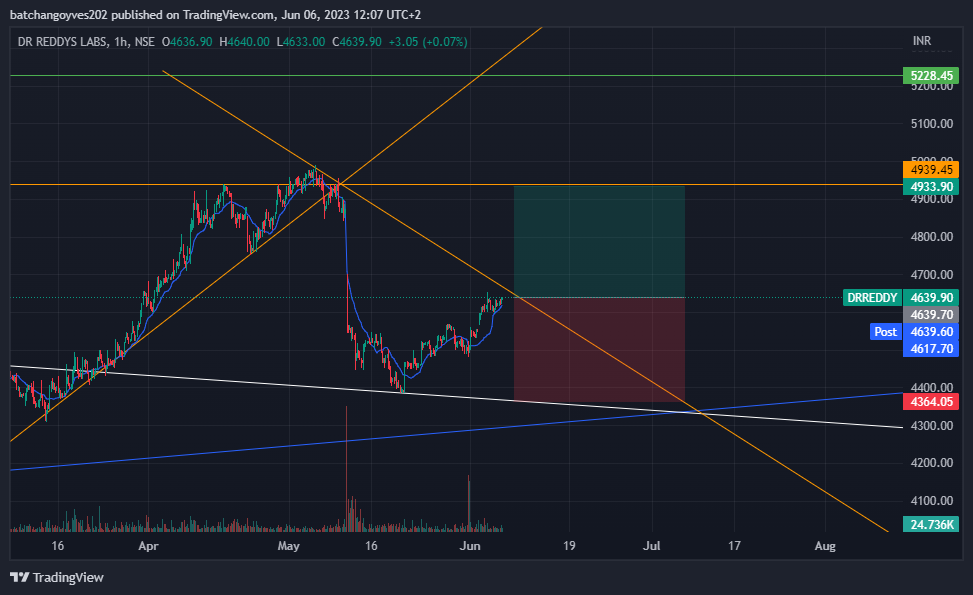Click the blue 4639.60 post-market price label
The image size is (973, 595).
[x=931, y=331]
